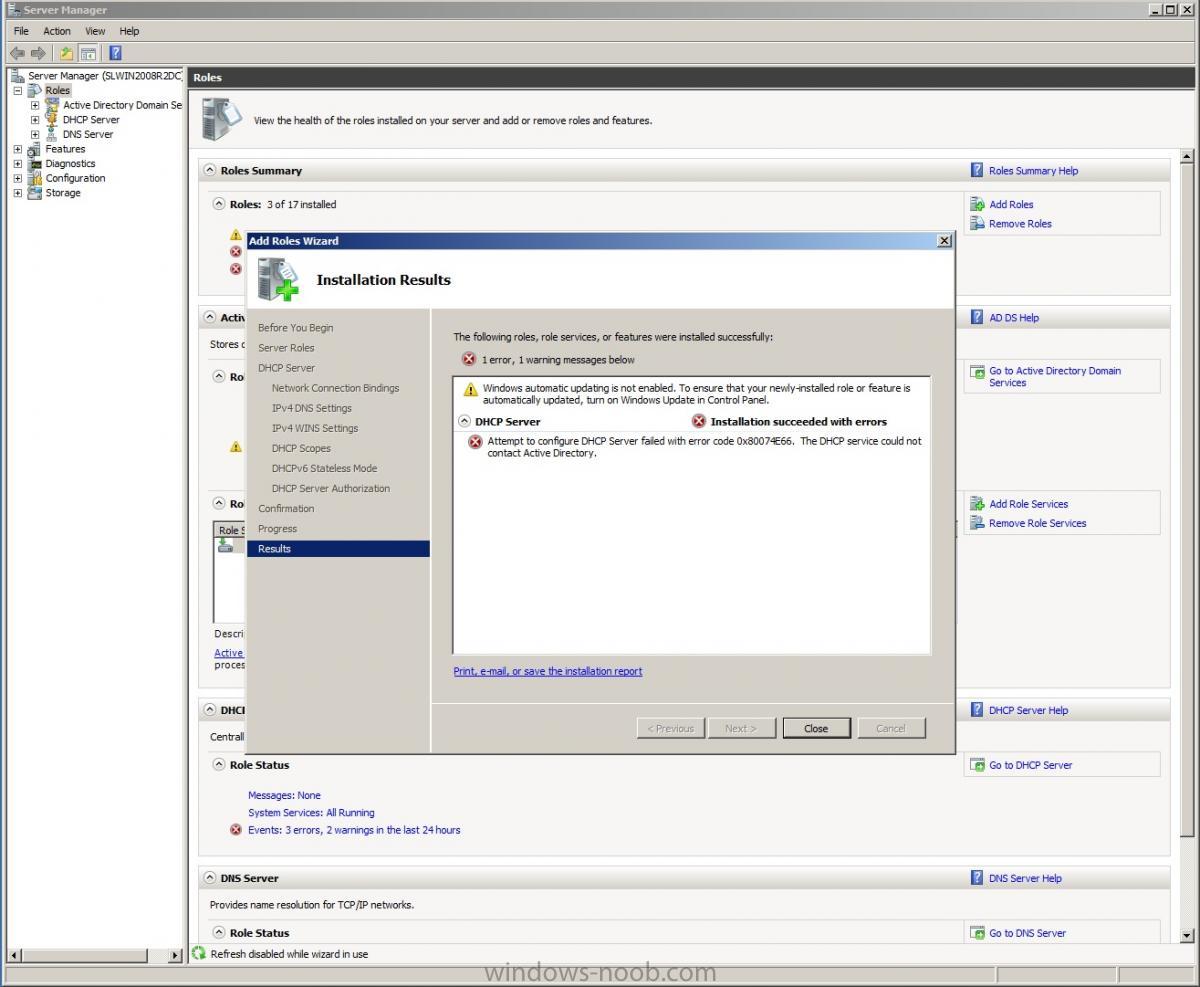Click the Close button in wizard

[816, 728]
